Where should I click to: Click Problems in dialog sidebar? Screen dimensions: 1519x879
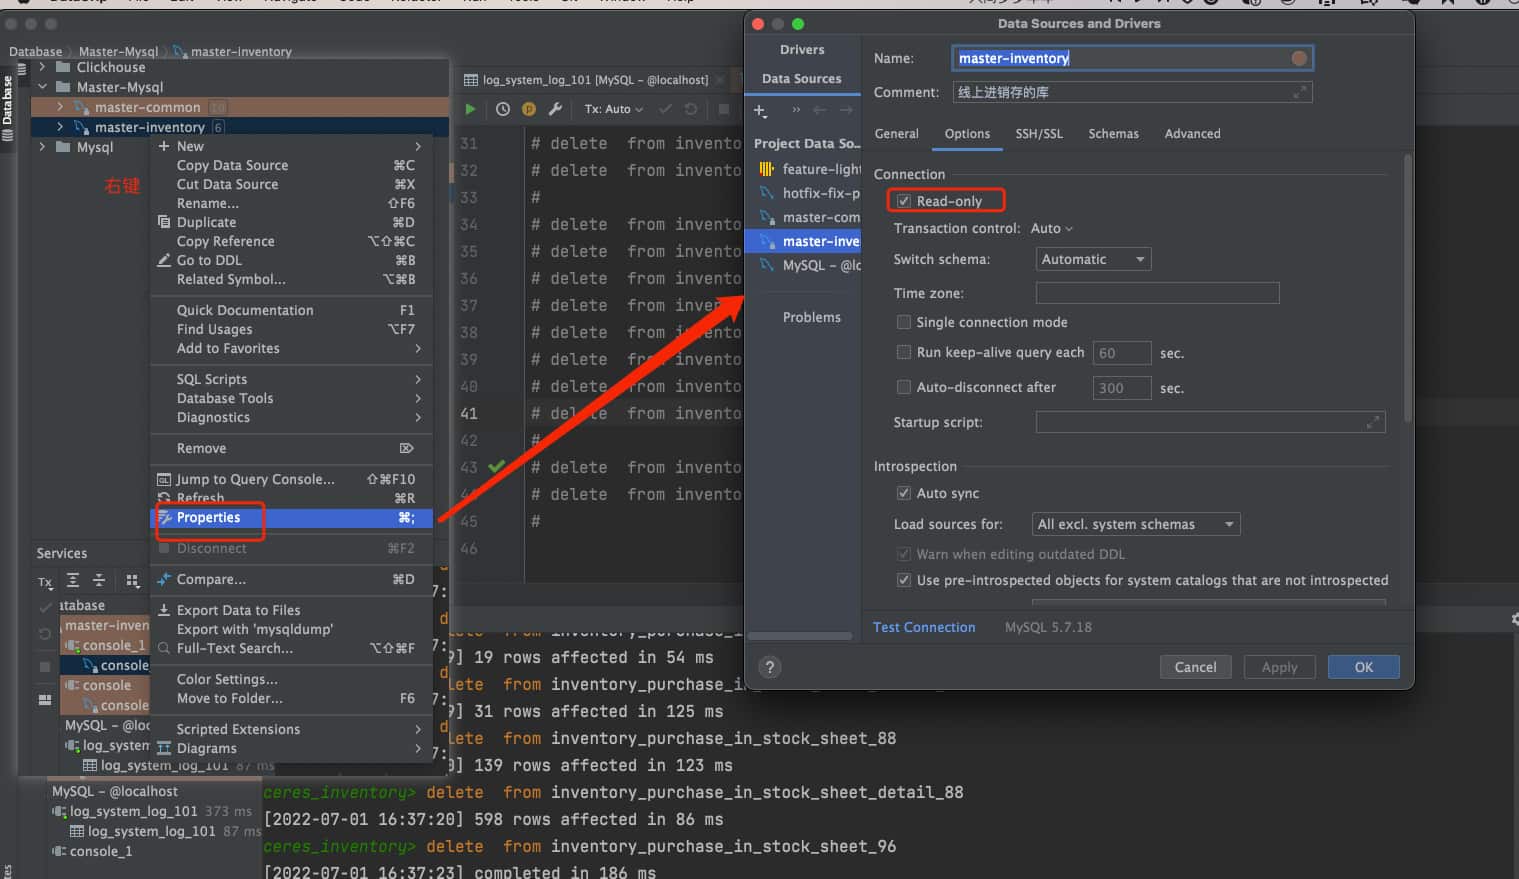tap(811, 317)
